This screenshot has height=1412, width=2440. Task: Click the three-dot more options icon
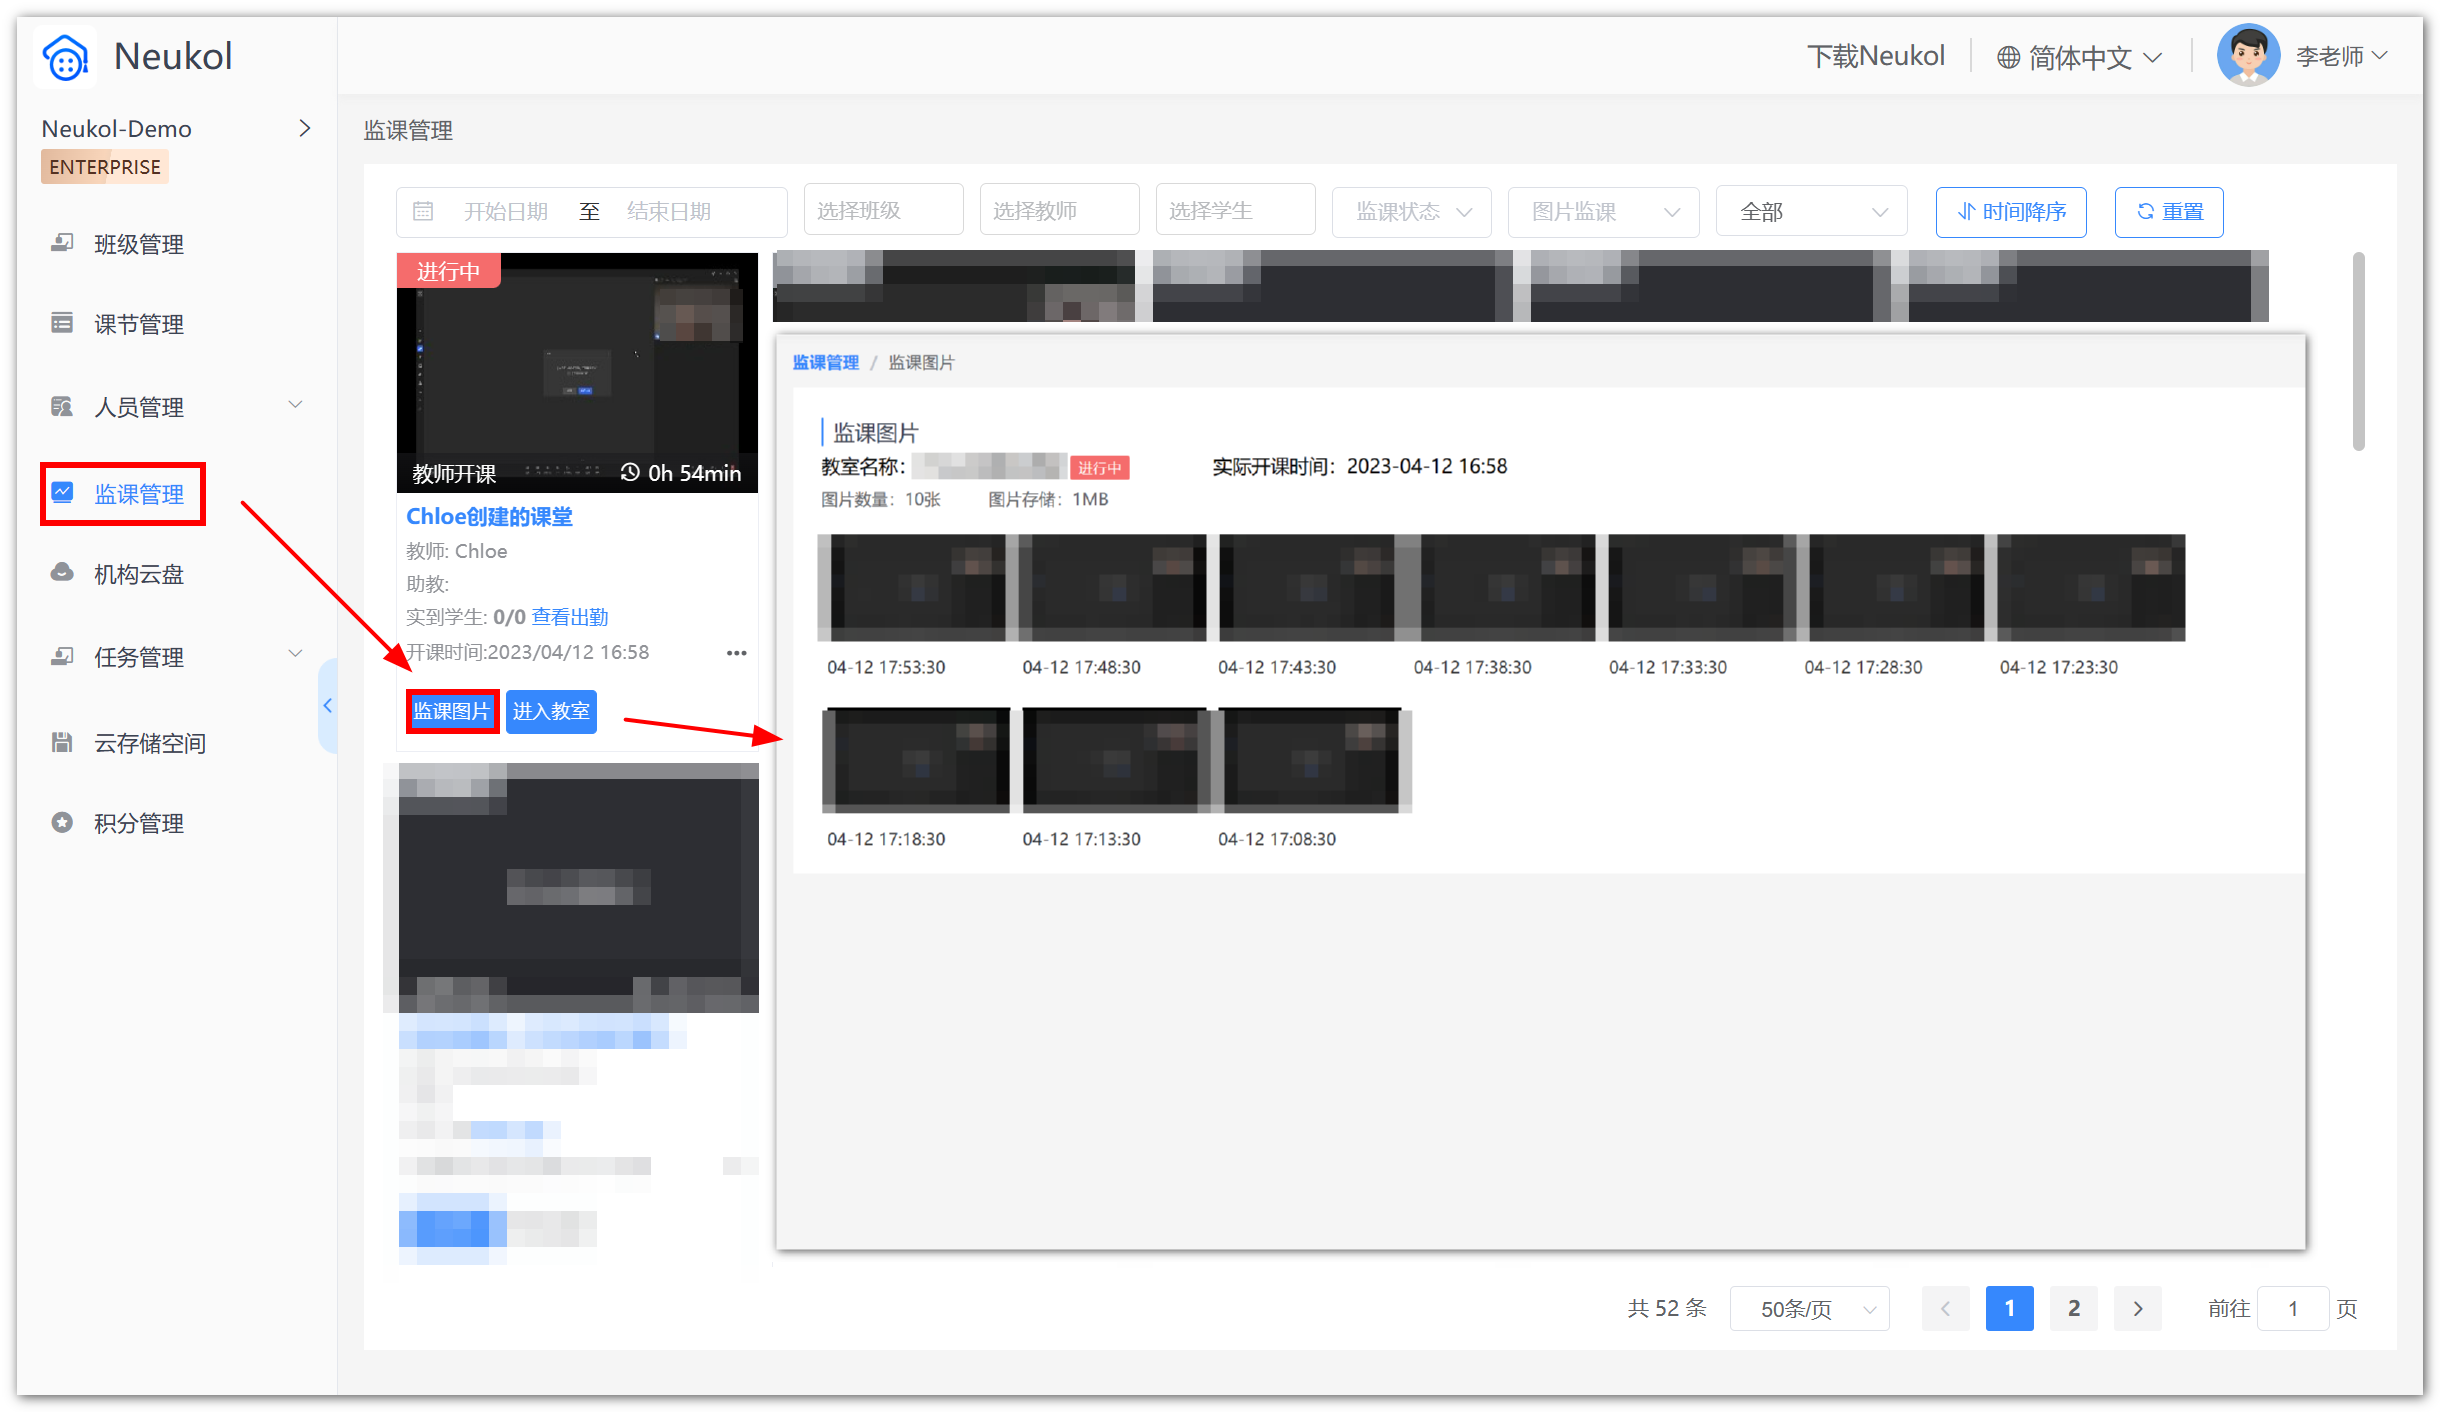736,653
